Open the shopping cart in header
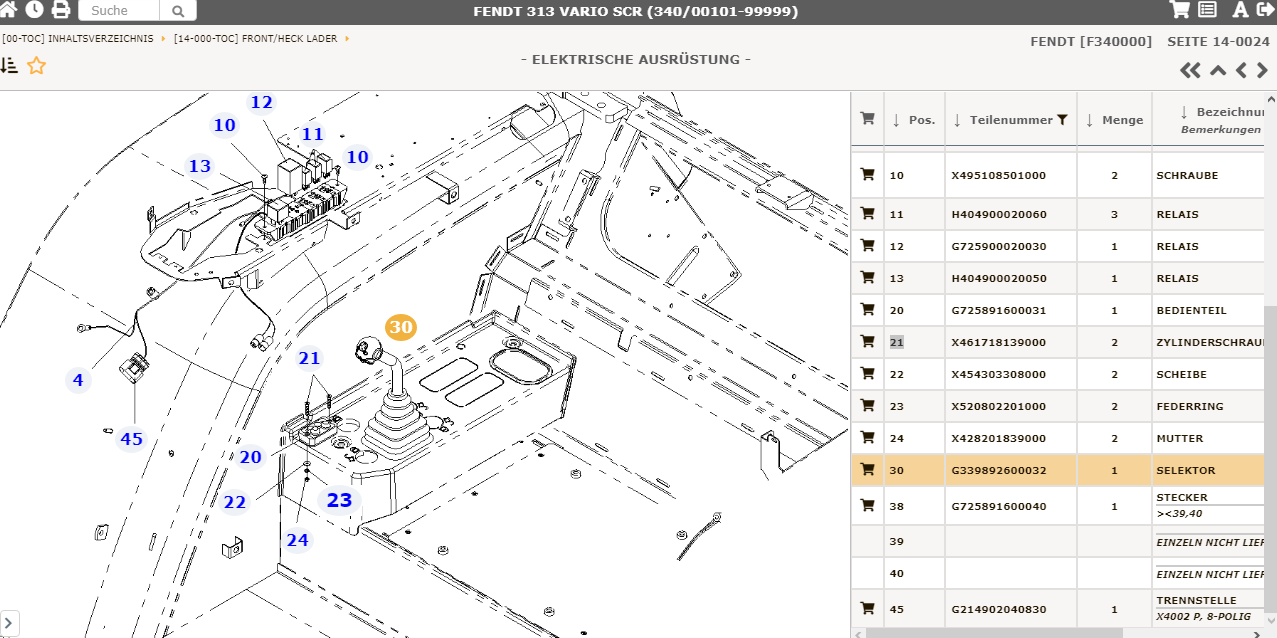 1179,10
